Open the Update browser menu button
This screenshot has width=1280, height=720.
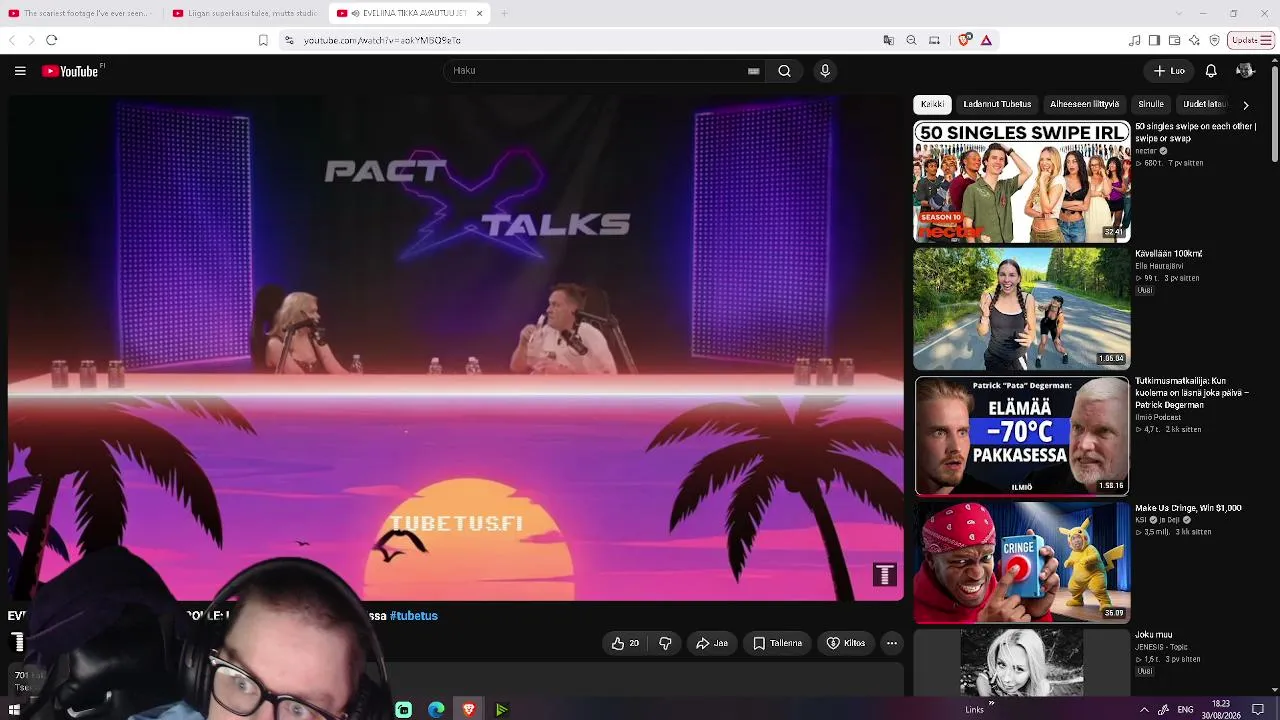pos(1251,40)
